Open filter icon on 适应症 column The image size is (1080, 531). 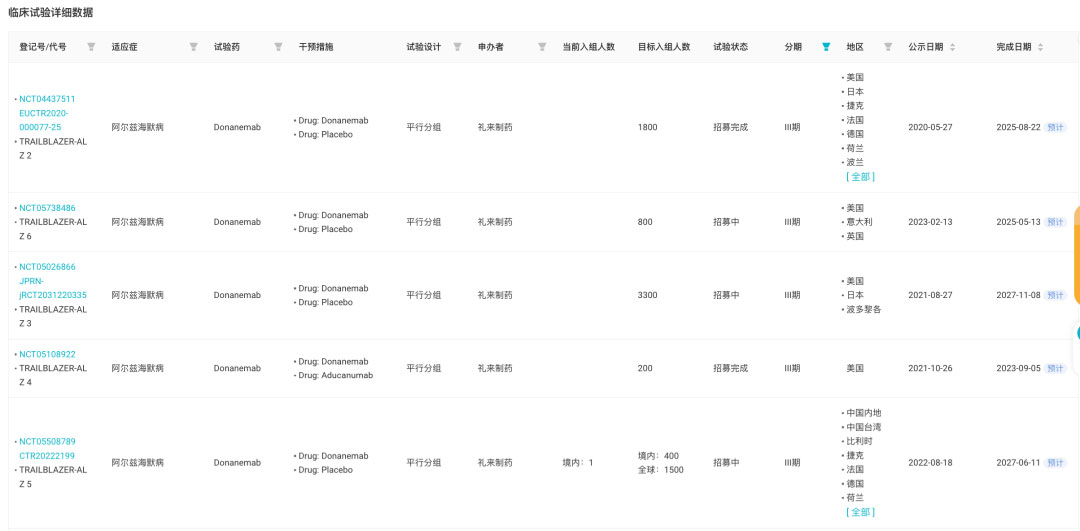coord(193,47)
